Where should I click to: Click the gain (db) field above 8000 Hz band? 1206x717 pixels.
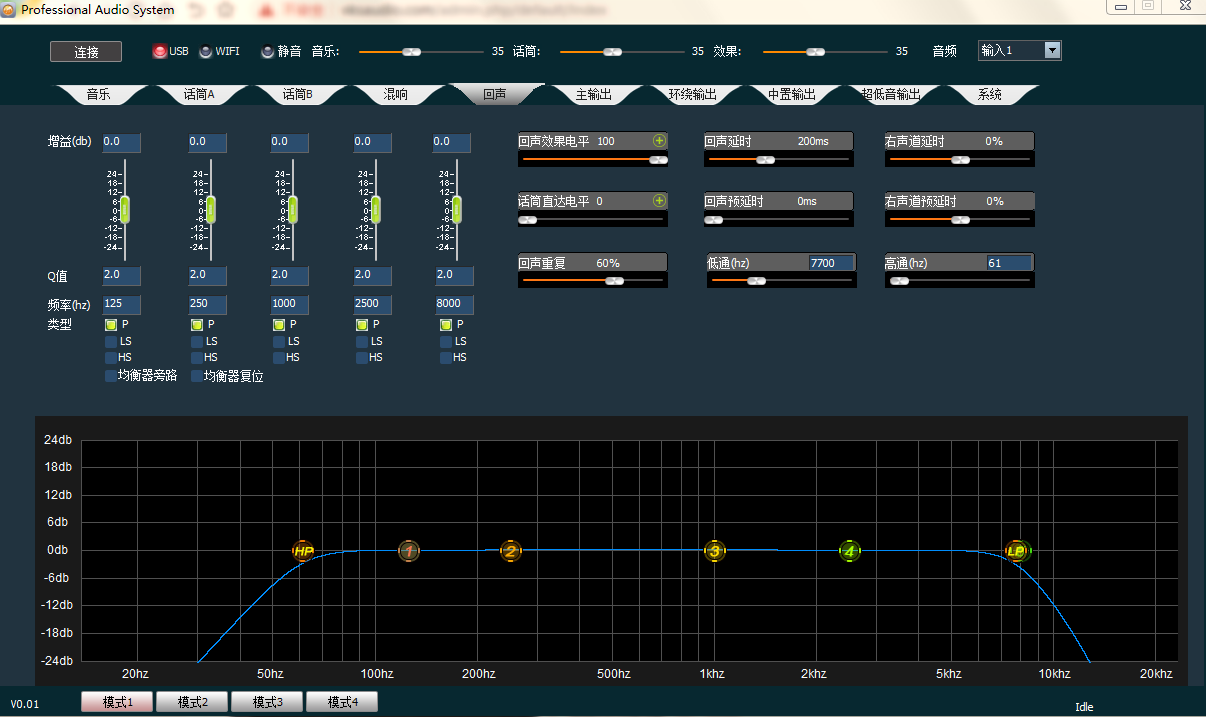coord(452,142)
